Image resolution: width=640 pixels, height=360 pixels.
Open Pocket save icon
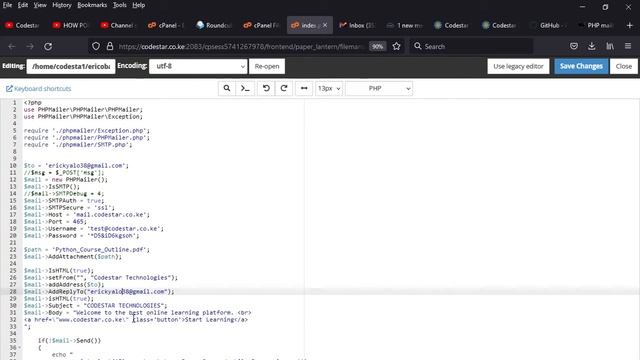pyautogui.click(x=574, y=47)
